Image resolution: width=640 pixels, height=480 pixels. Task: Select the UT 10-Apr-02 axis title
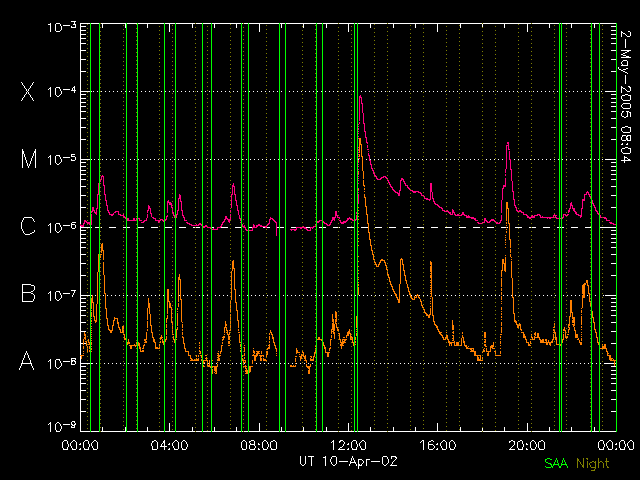[x=348, y=461]
